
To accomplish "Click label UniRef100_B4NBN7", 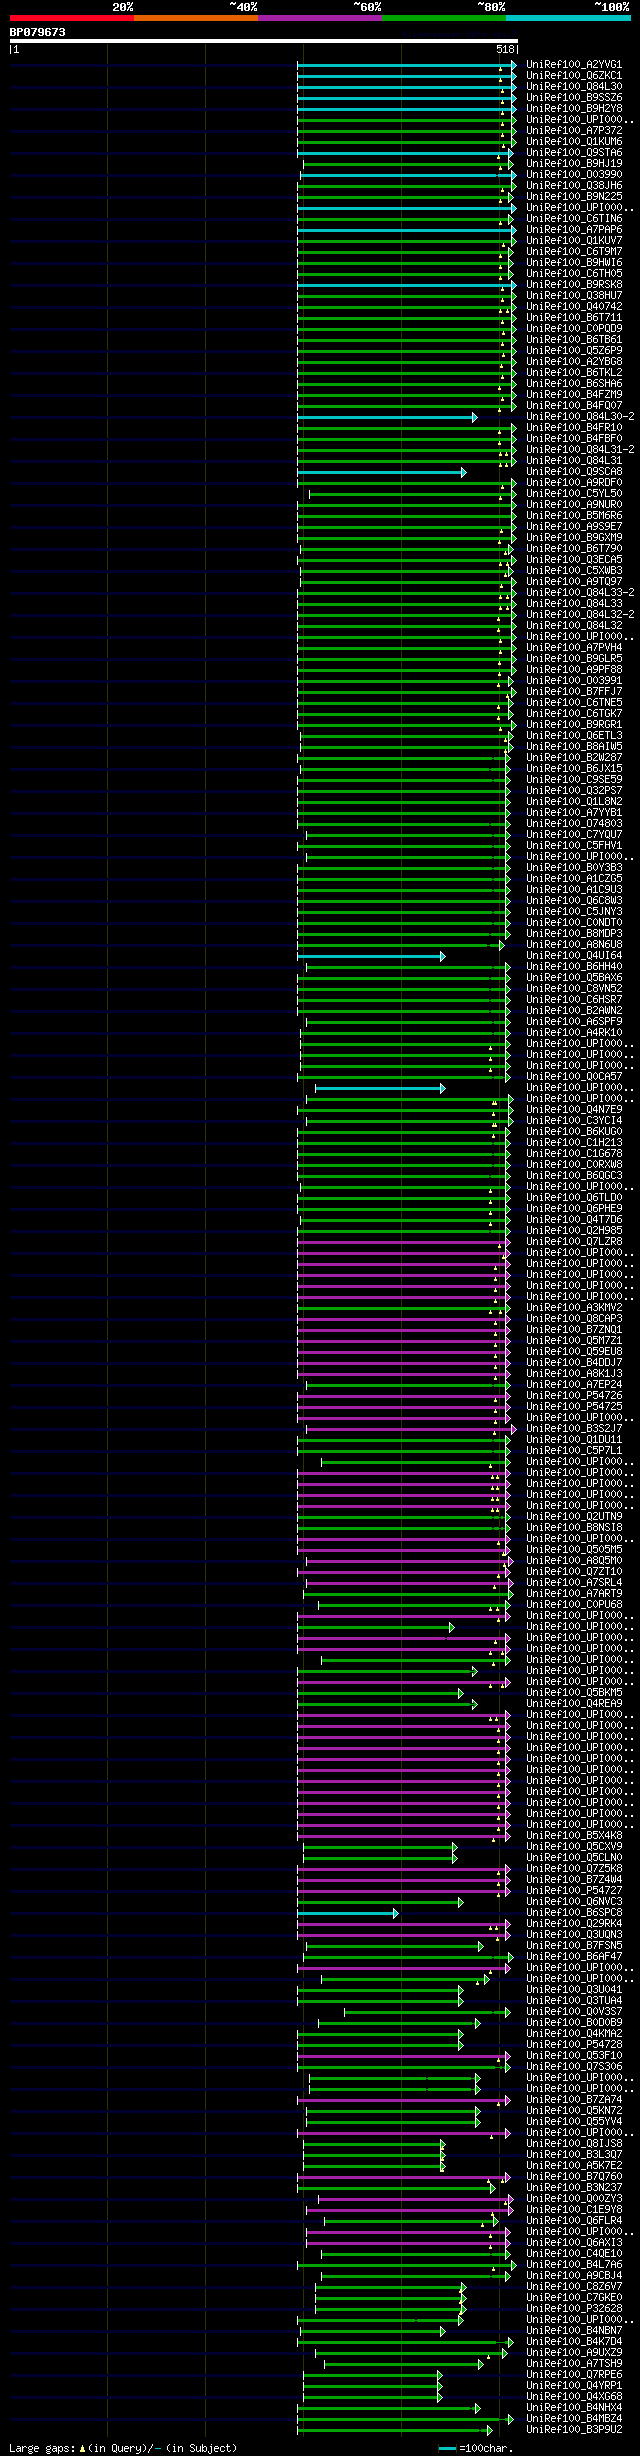I will (x=574, y=2331).
